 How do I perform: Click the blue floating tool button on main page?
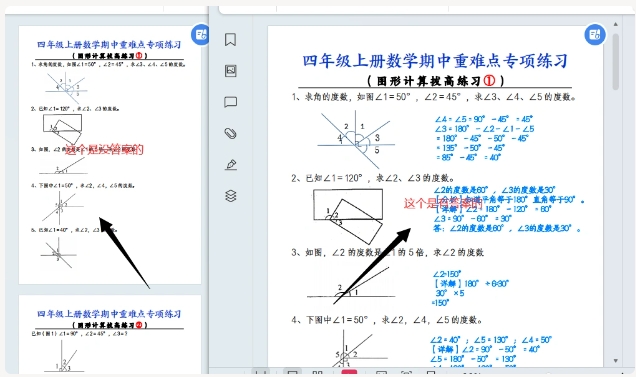tap(595, 35)
